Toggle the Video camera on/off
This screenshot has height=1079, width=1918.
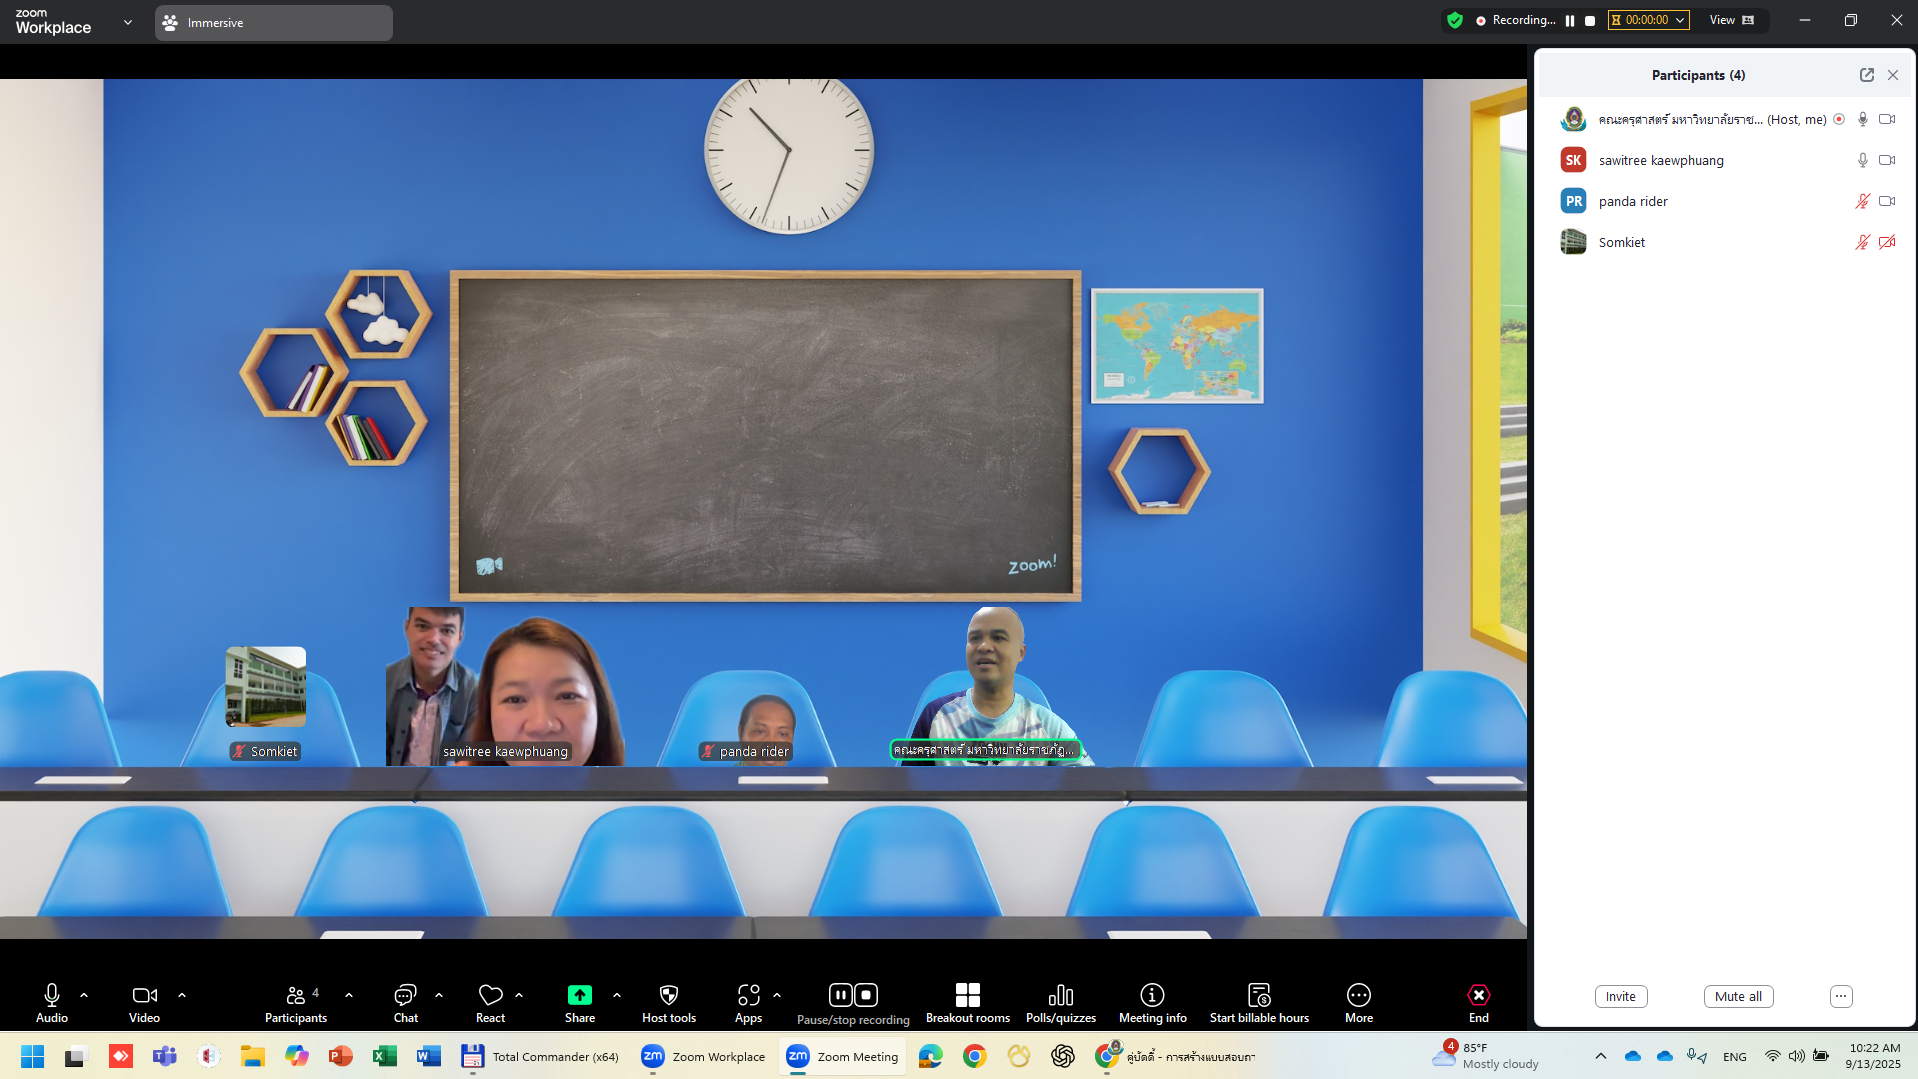144,995
